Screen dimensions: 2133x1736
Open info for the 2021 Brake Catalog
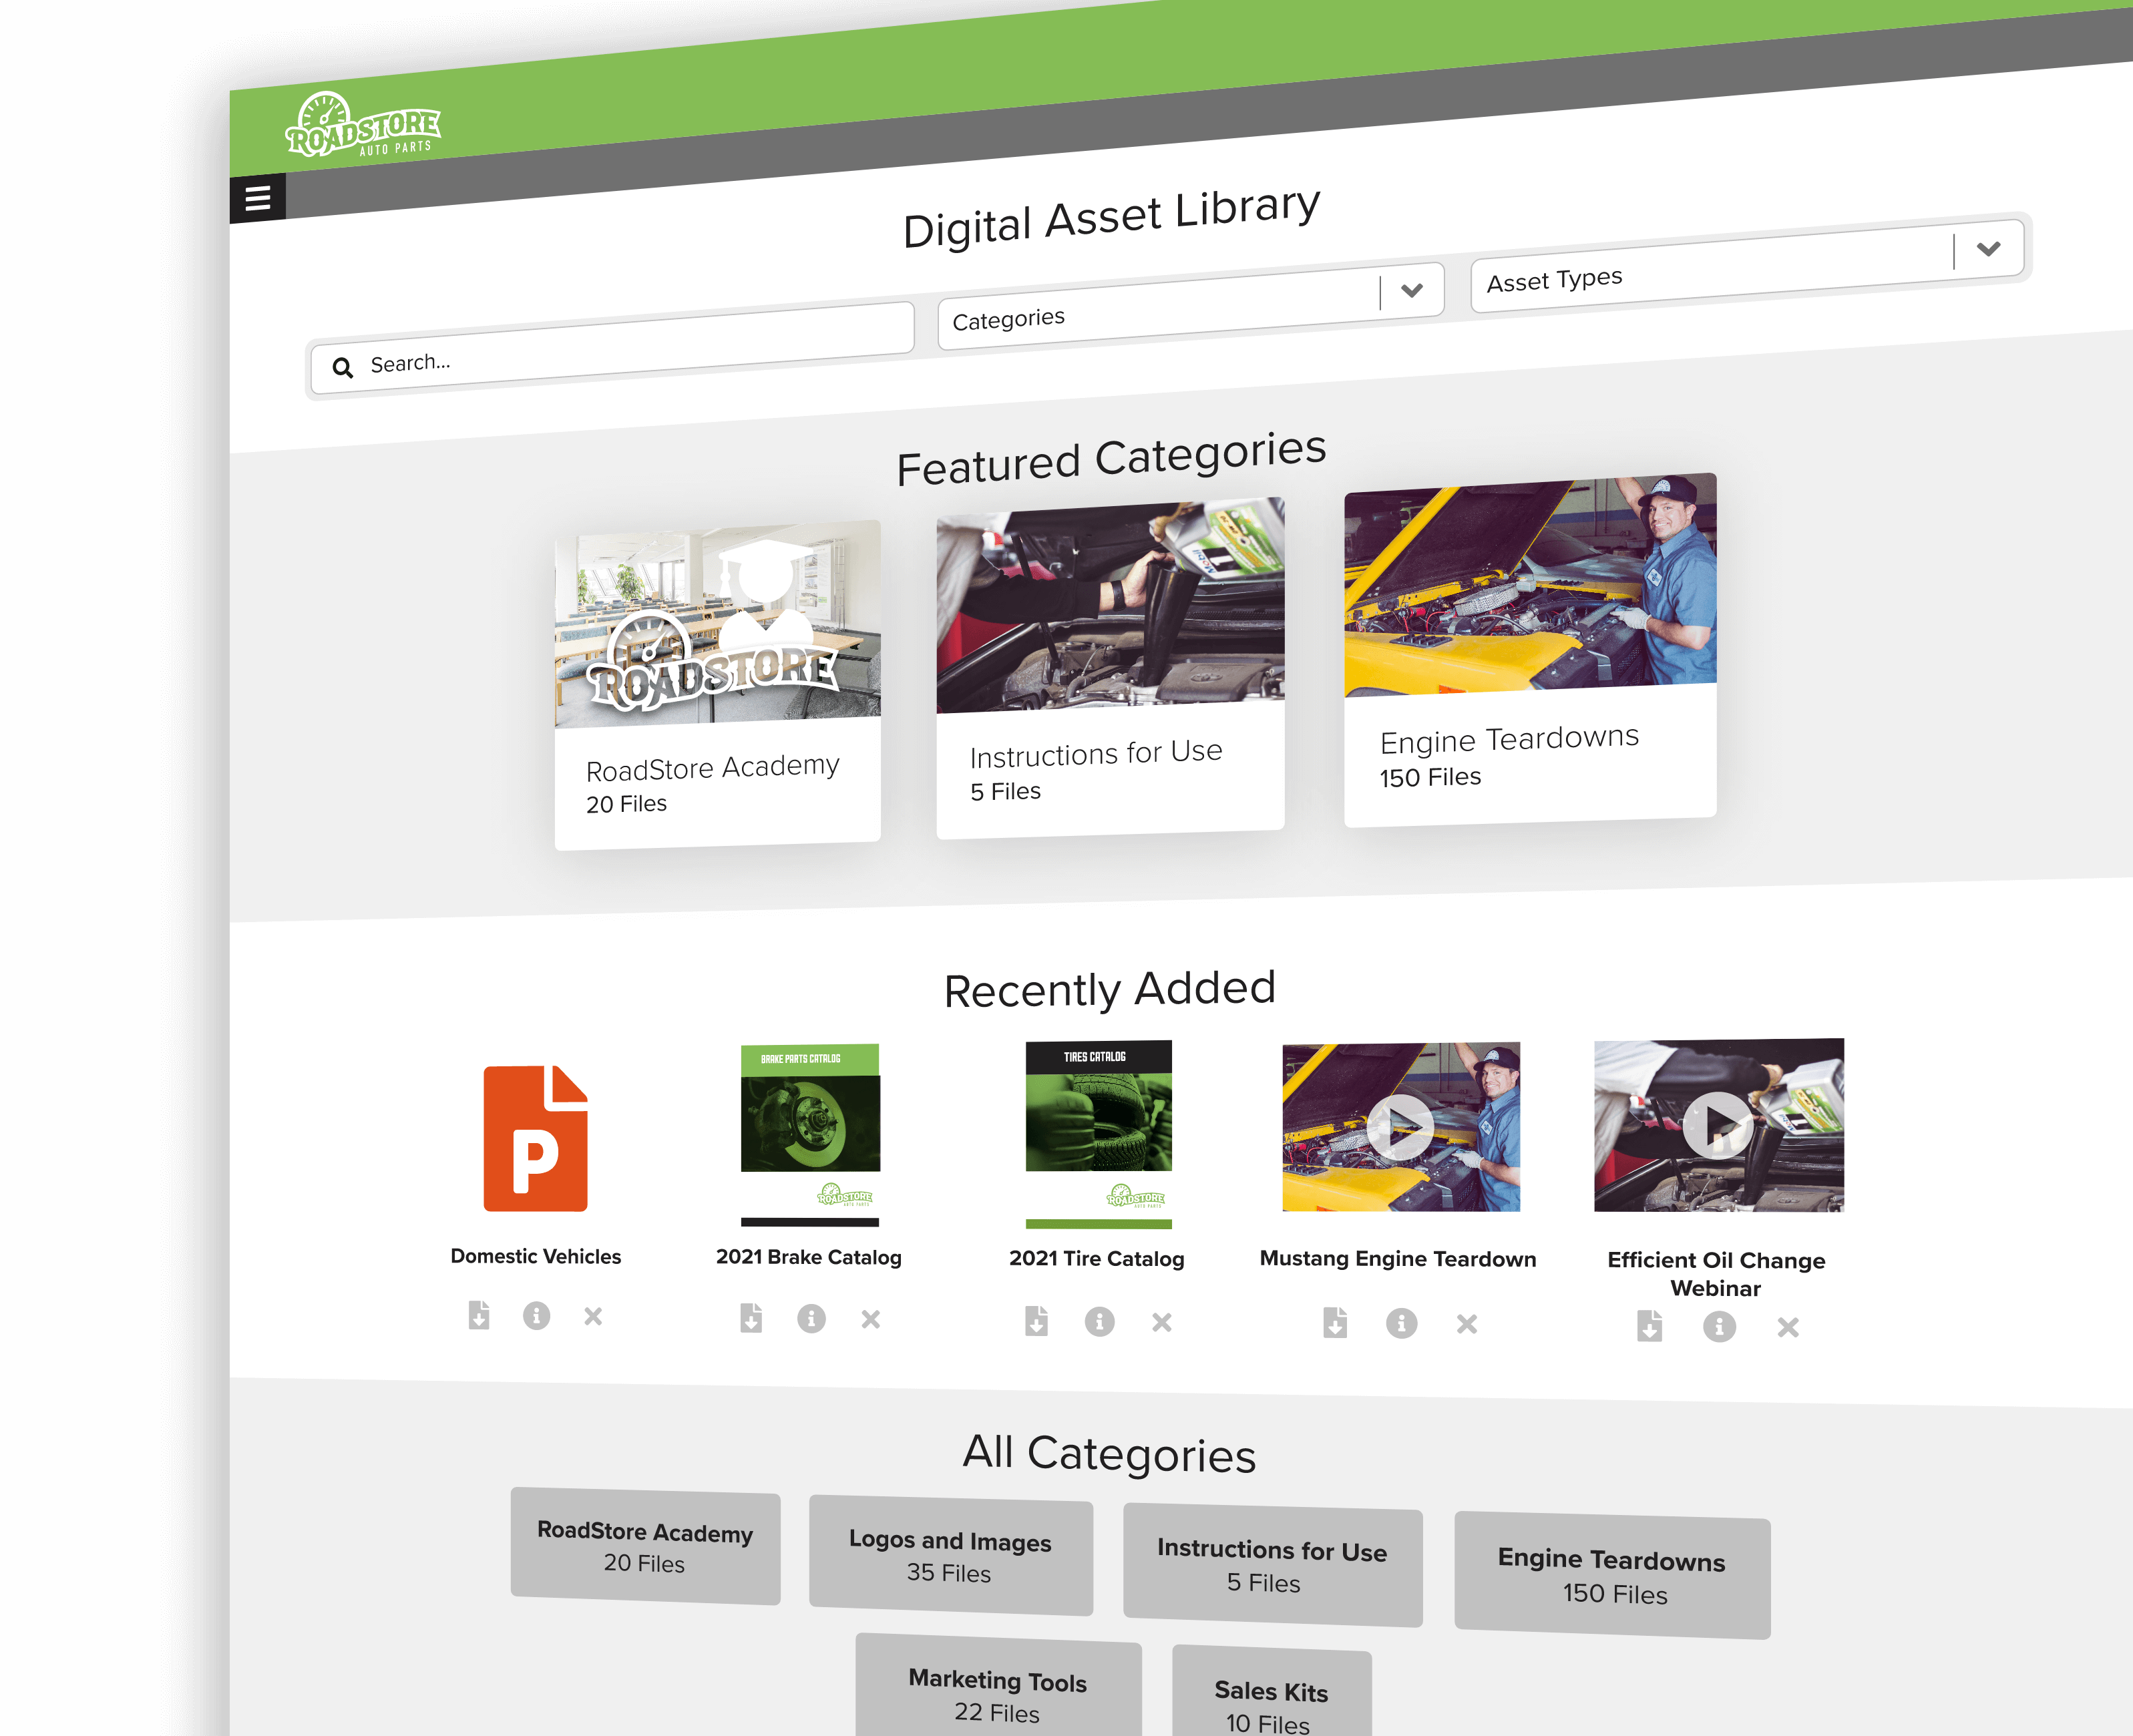tap(812, 1319)
